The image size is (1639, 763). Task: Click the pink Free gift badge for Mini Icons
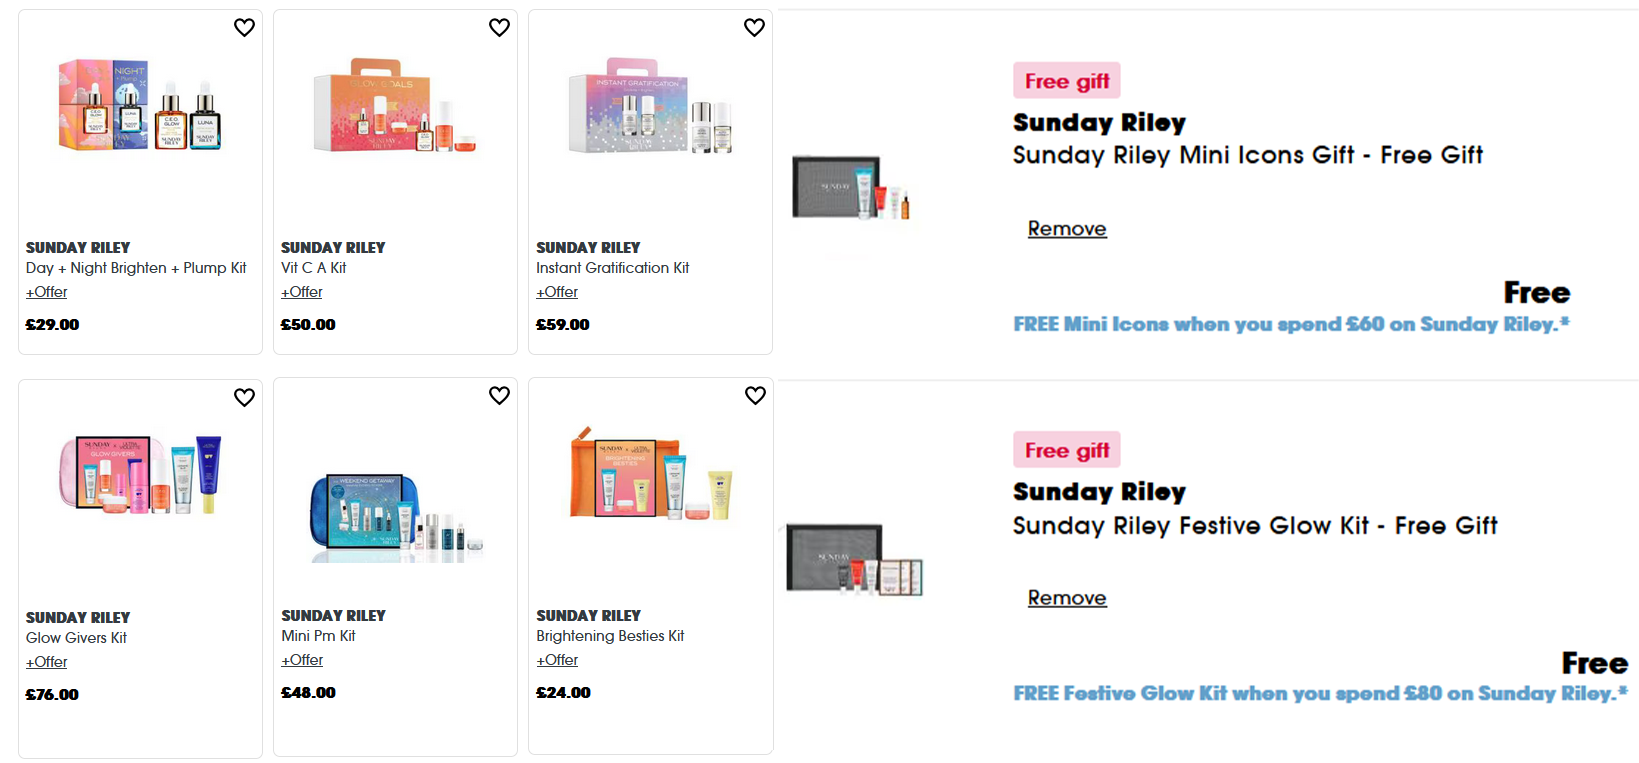pyautogui.click(x=1066, y=80)
